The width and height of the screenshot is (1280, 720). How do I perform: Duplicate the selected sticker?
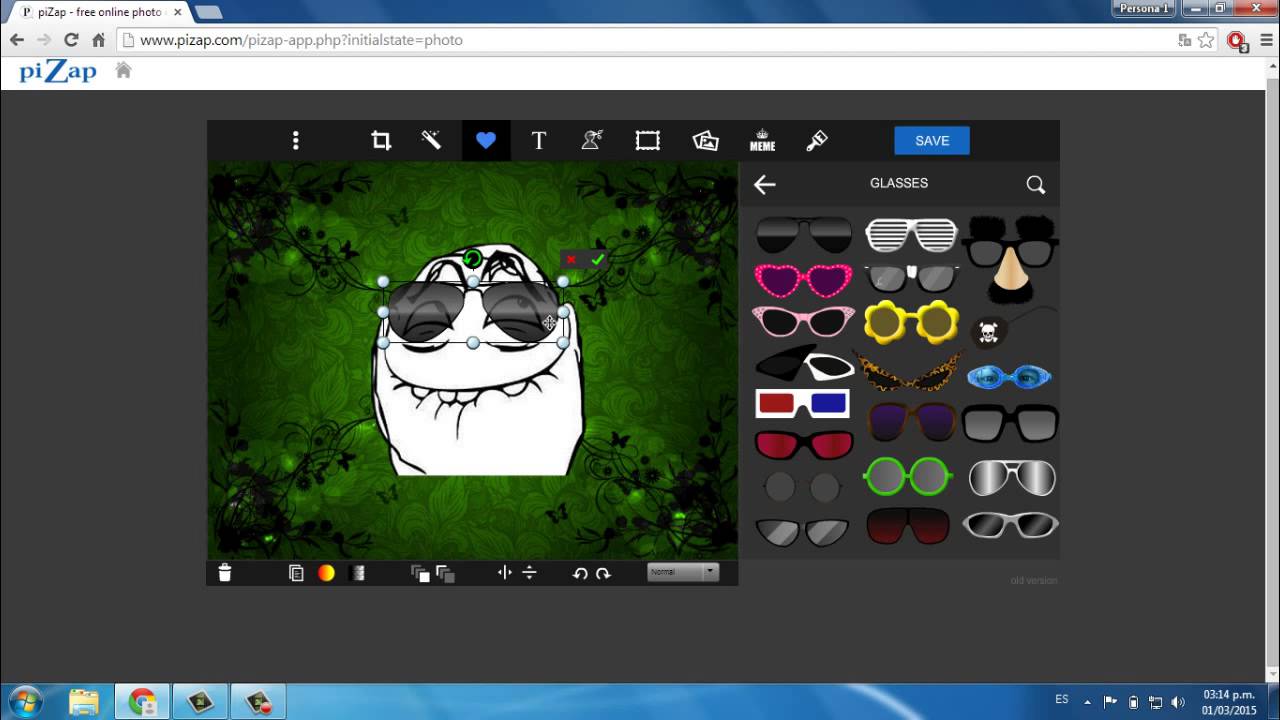coord(296,573)
